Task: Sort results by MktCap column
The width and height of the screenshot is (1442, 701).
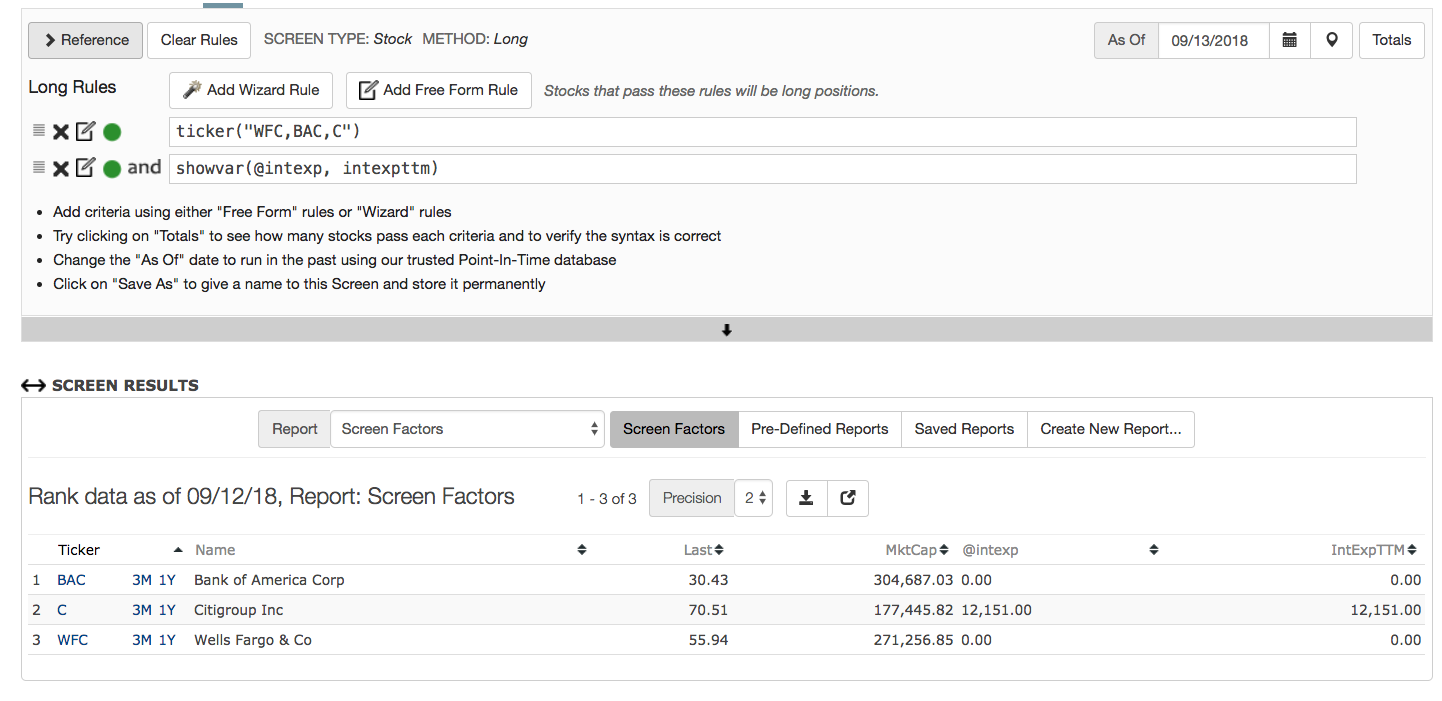Action: (917, 550)
